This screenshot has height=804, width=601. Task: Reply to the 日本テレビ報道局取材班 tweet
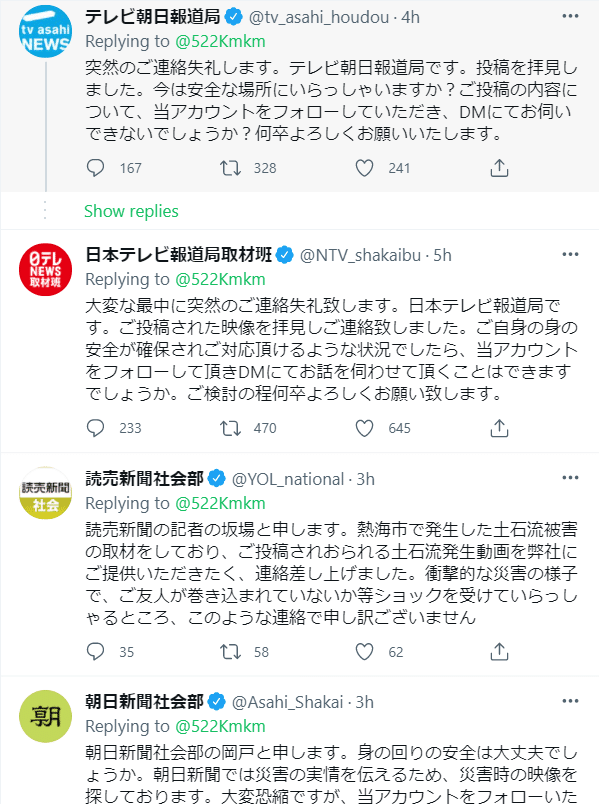pos(95,428)
